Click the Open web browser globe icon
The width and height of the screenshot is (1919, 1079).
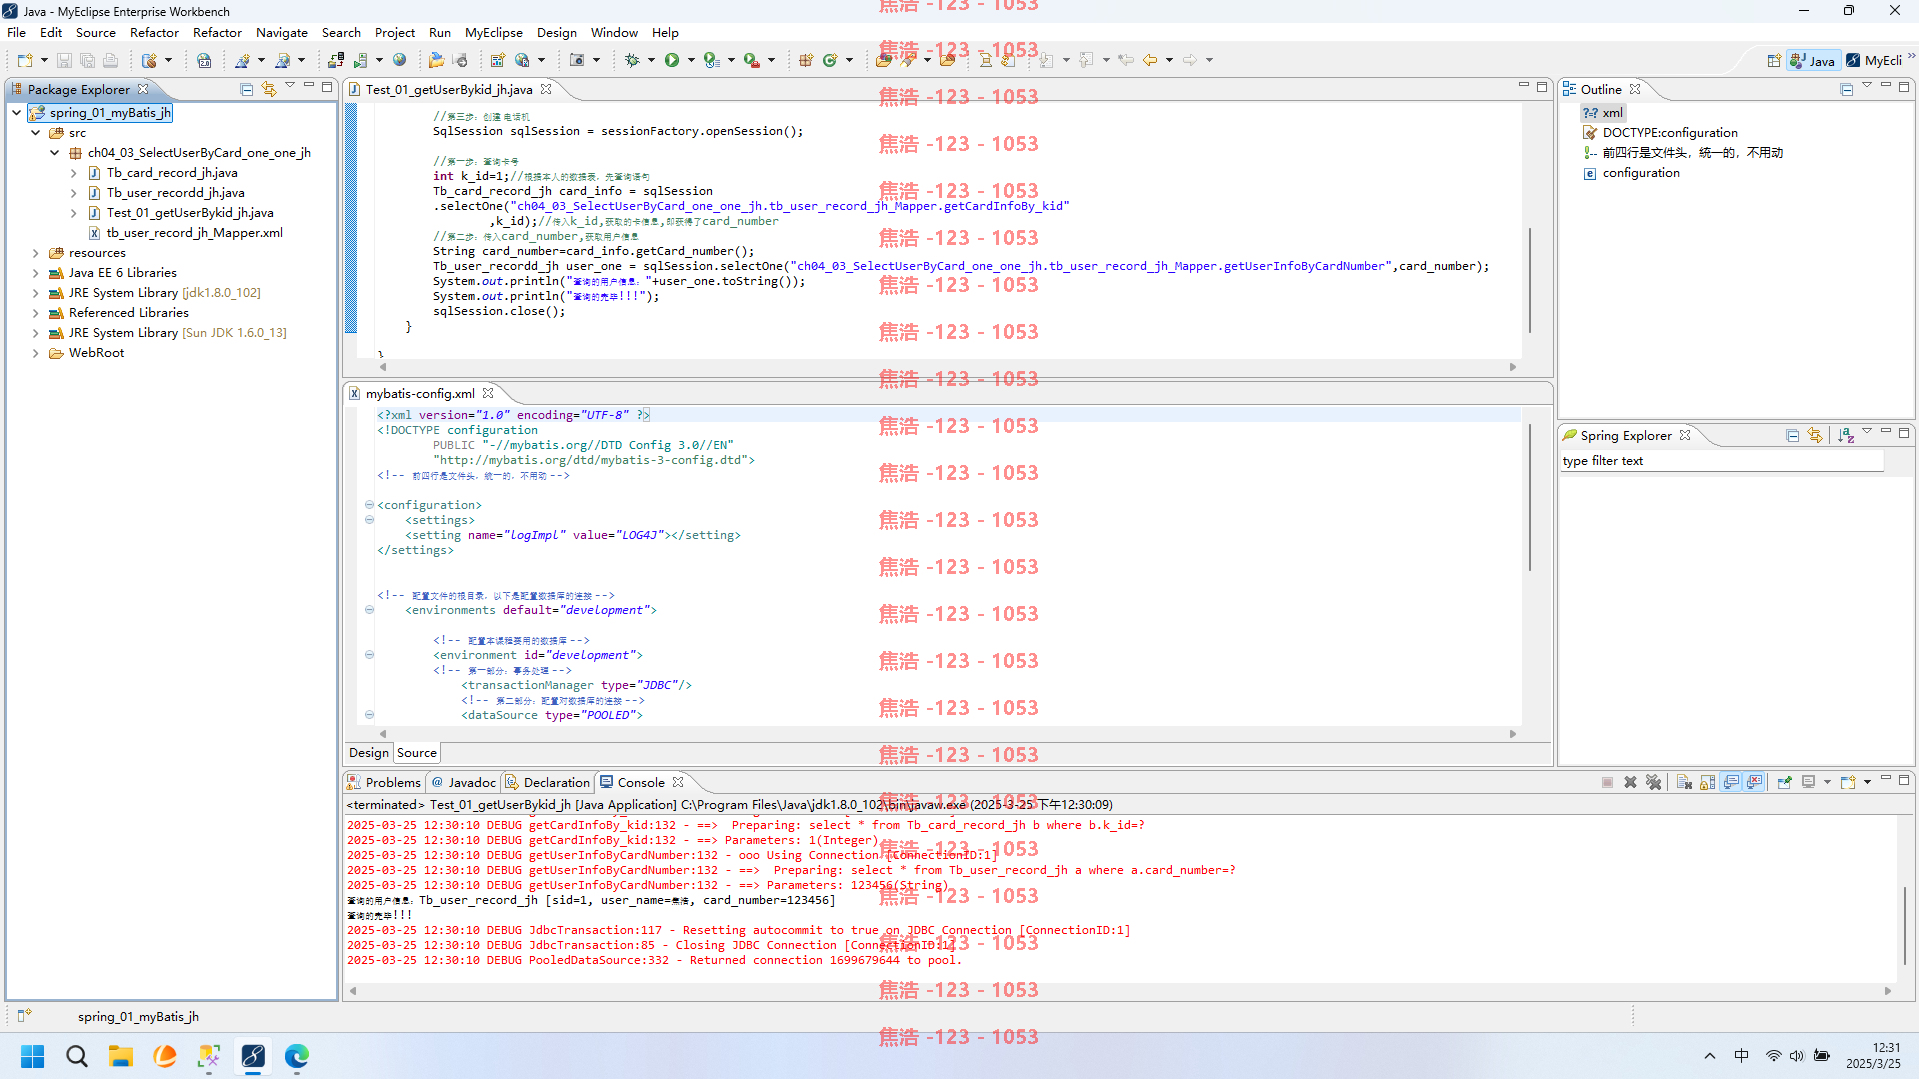pyautogui.click(x=400, y=60)
